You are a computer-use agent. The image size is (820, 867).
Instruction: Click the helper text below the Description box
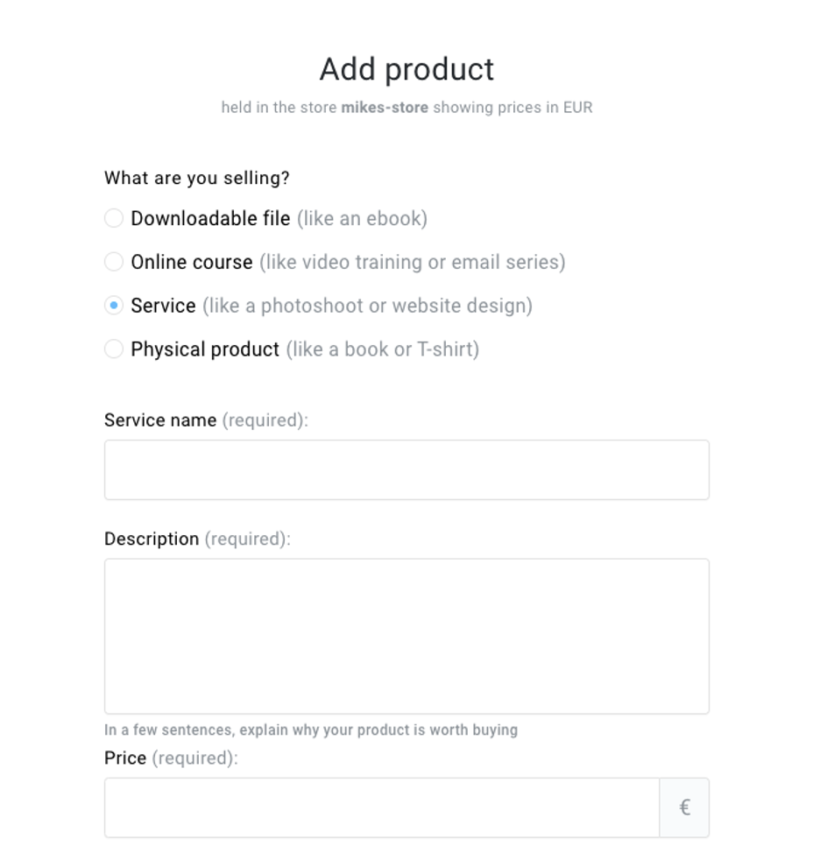(309, 730)
